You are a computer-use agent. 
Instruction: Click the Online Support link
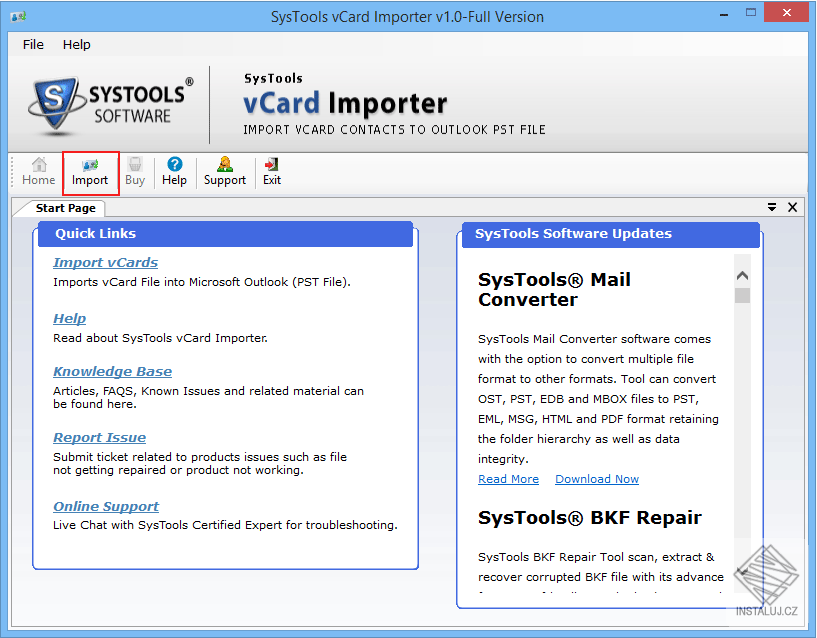106,506
